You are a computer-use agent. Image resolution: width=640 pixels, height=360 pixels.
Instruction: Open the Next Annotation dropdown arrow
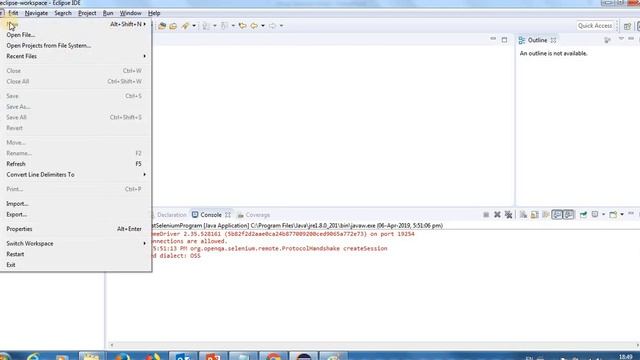[215, 26]
